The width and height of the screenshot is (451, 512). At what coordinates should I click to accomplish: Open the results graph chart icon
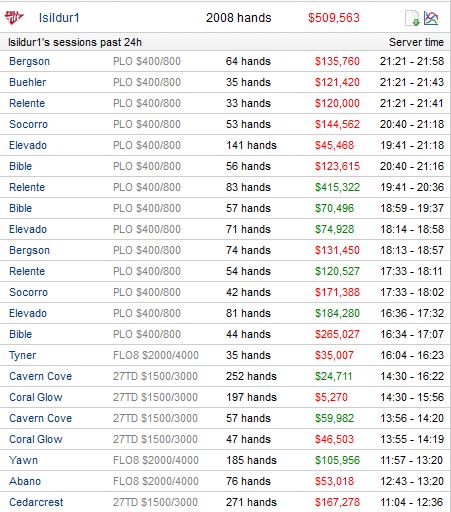431,18
